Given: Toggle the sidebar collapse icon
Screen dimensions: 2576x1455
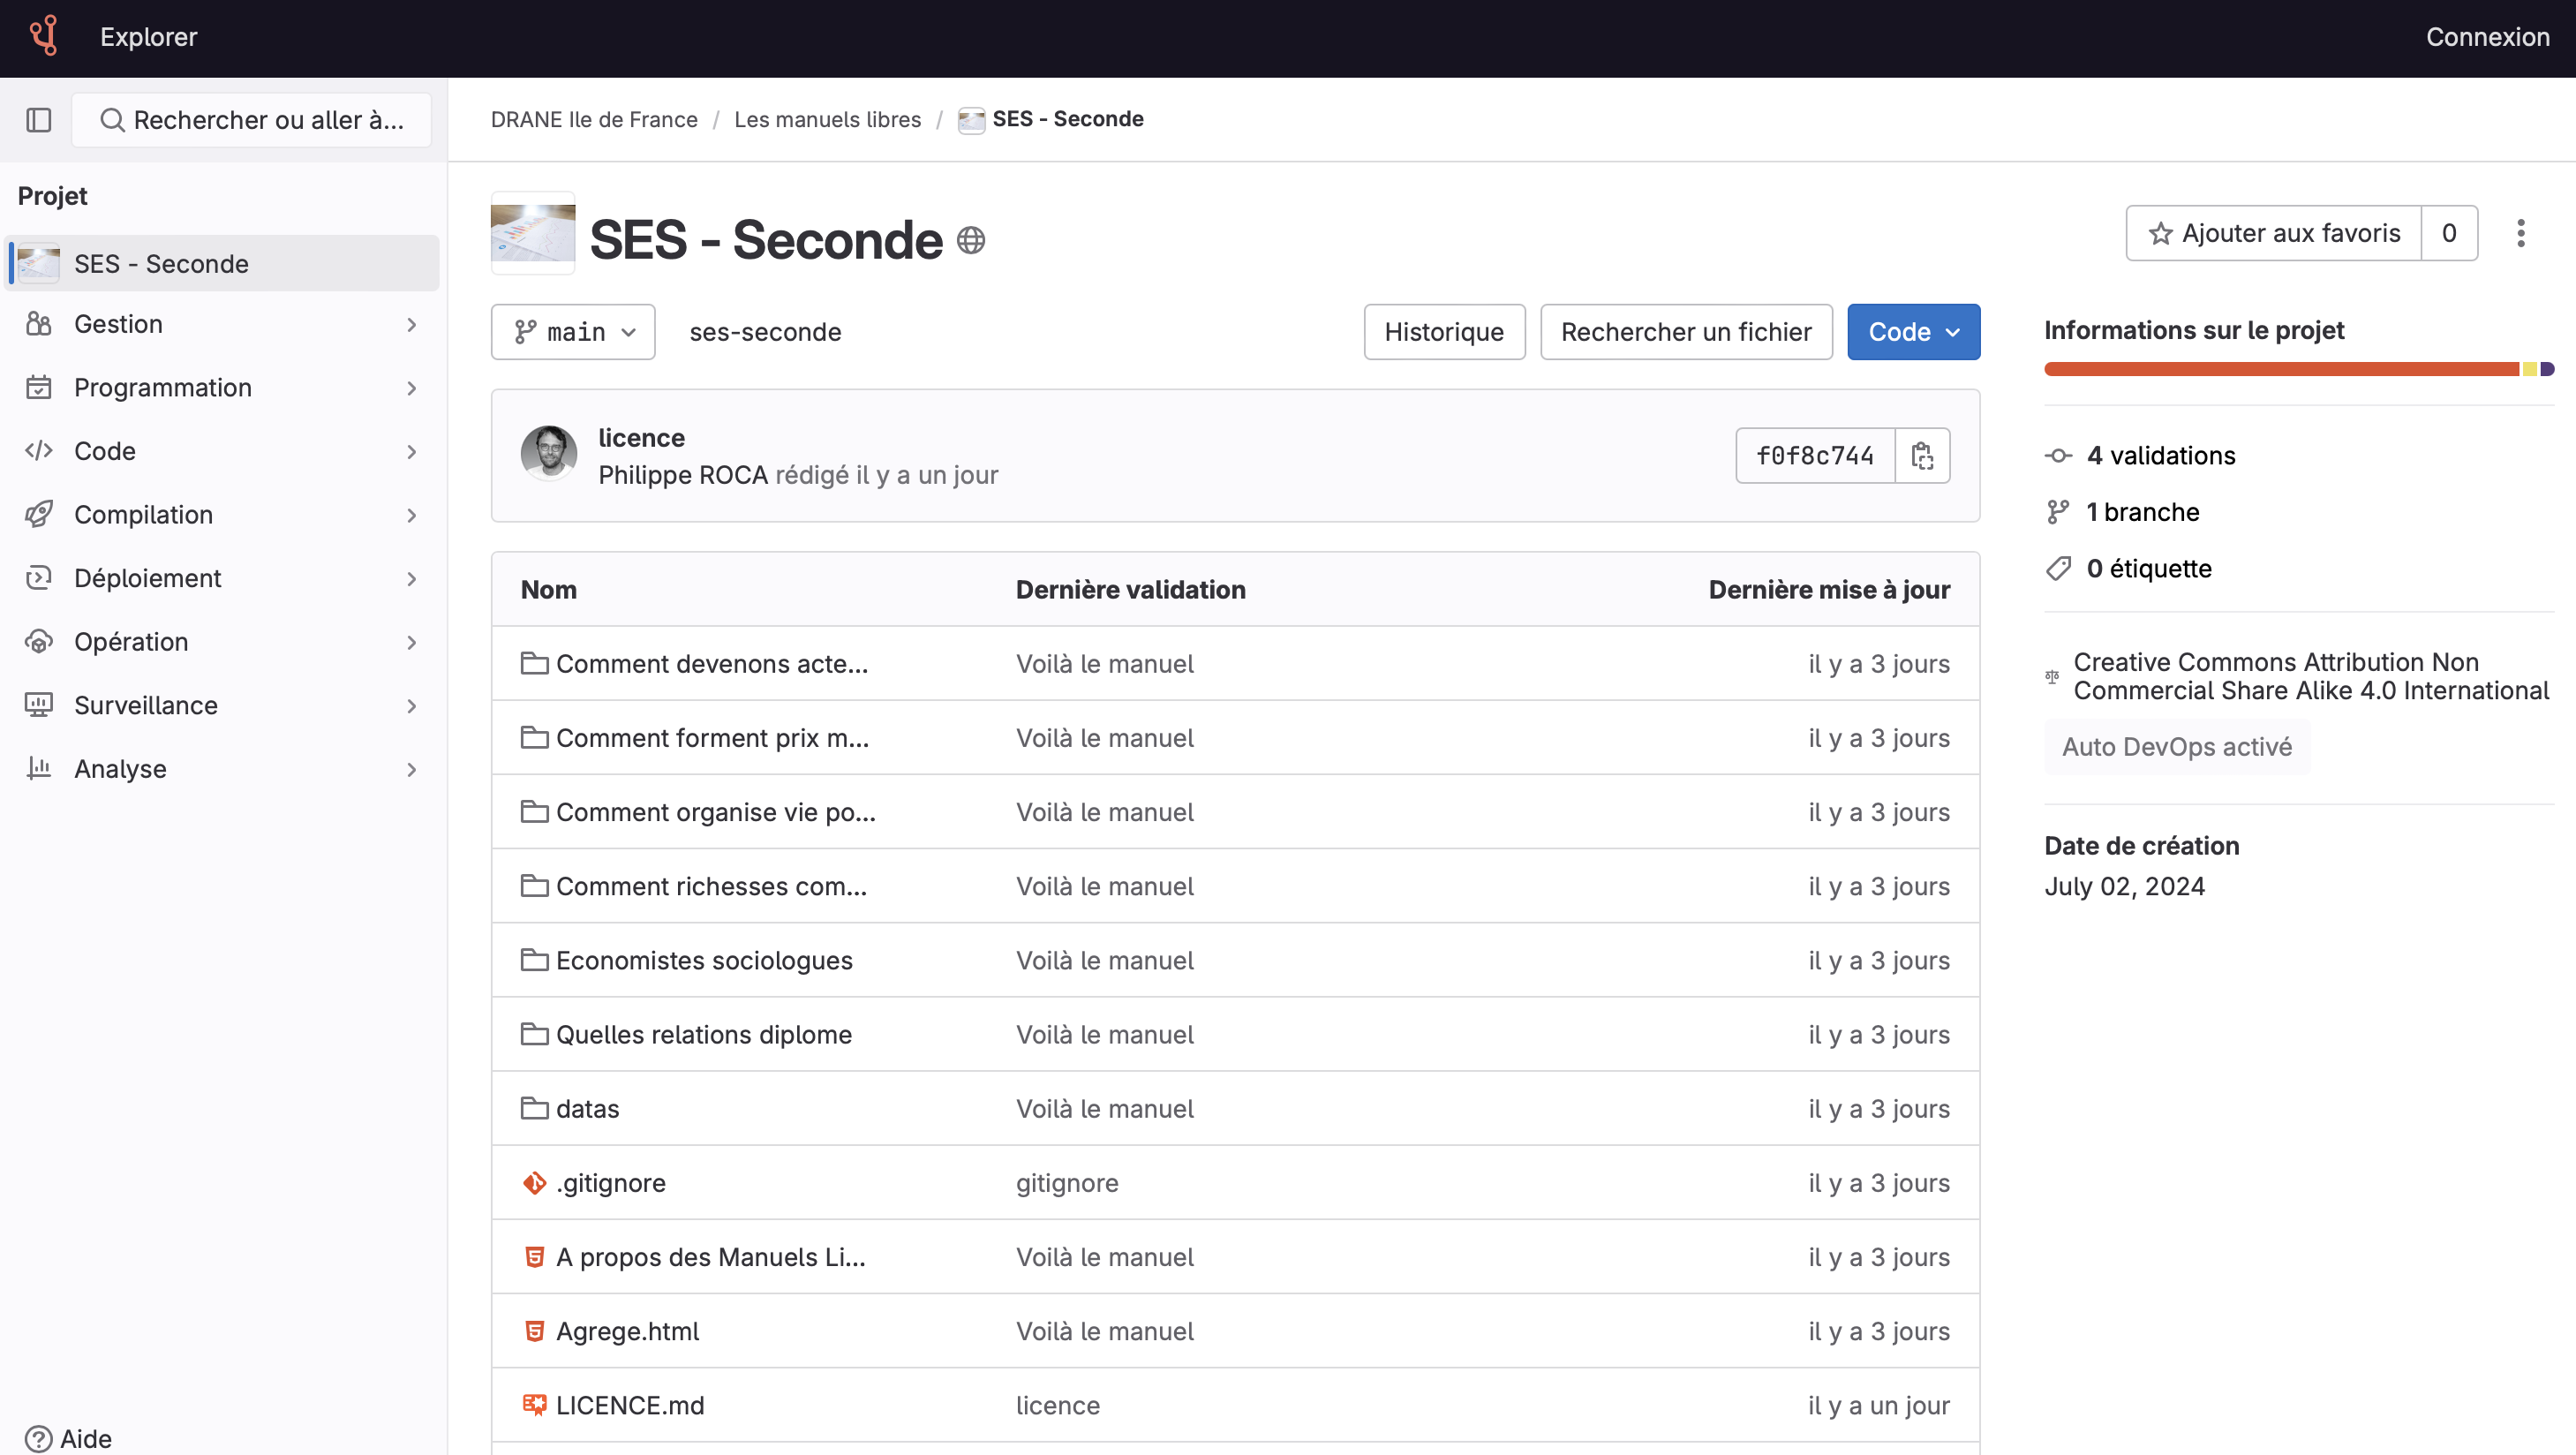Looking at the screenshot, I should pyautogui.click(x=39, y=120).
